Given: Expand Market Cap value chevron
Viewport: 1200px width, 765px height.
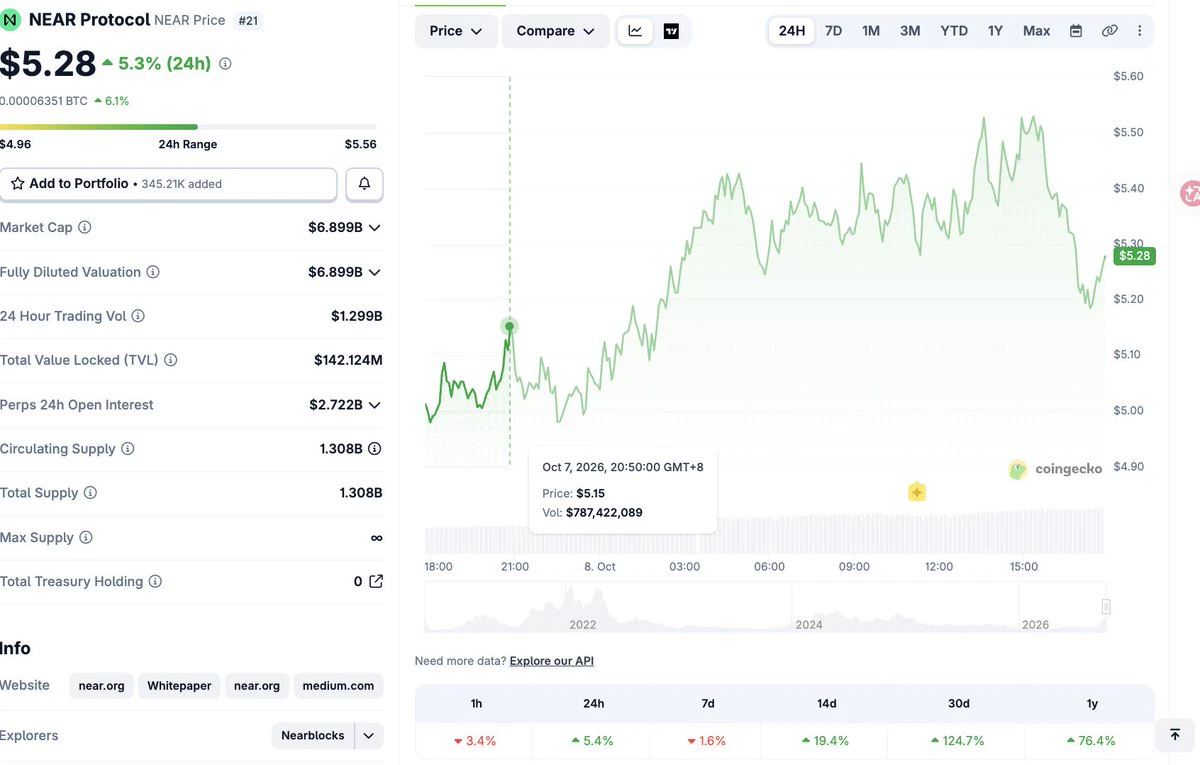Looking at the screenshot, I should [x=375, y=228].
